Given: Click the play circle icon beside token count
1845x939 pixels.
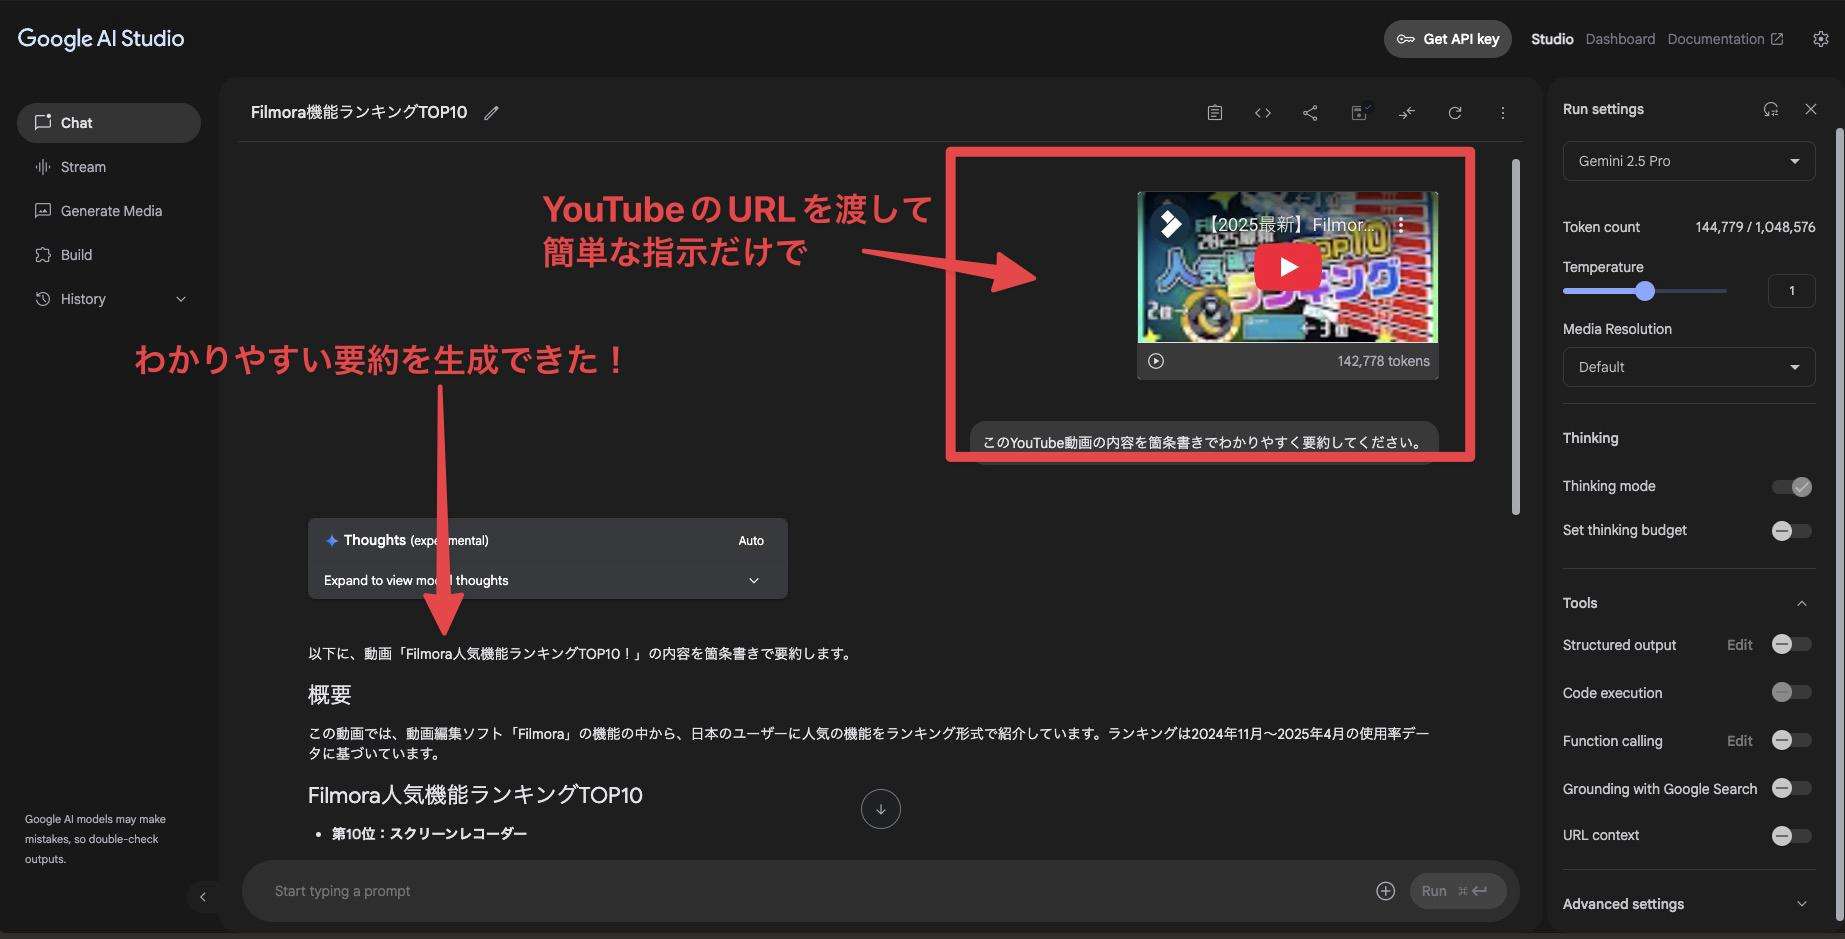Looking at the screenshot, I should click(1156, 361).
